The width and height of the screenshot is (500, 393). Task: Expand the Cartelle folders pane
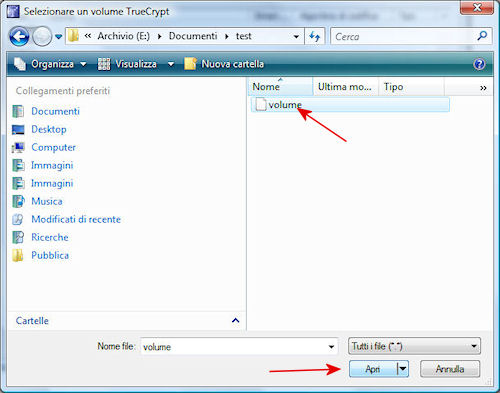(235, 320)
